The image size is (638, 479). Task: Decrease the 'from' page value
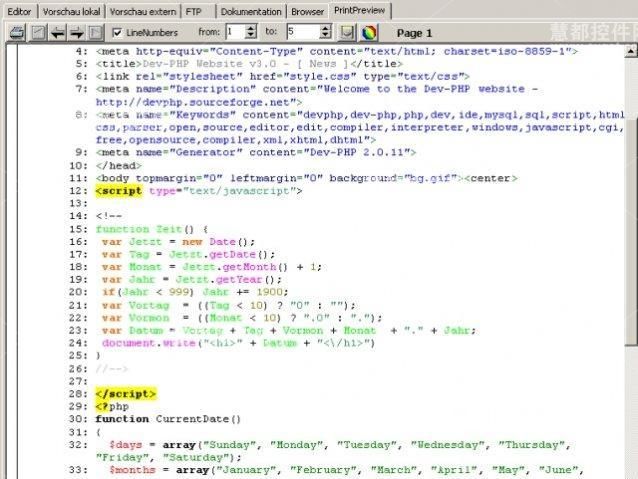coord(251,36)
